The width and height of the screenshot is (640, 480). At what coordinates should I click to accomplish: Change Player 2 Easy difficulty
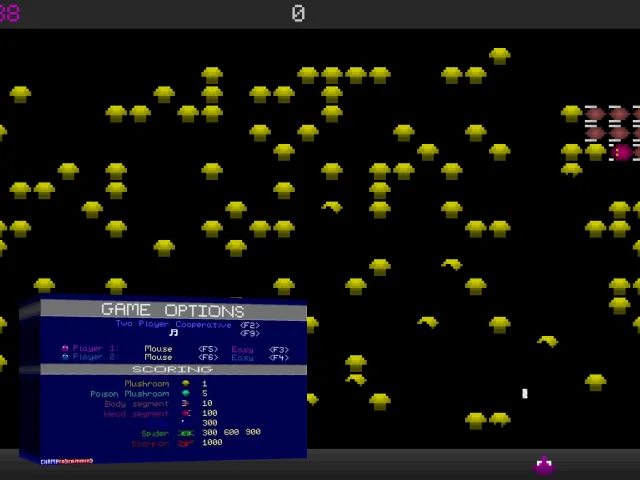point(242,358)
